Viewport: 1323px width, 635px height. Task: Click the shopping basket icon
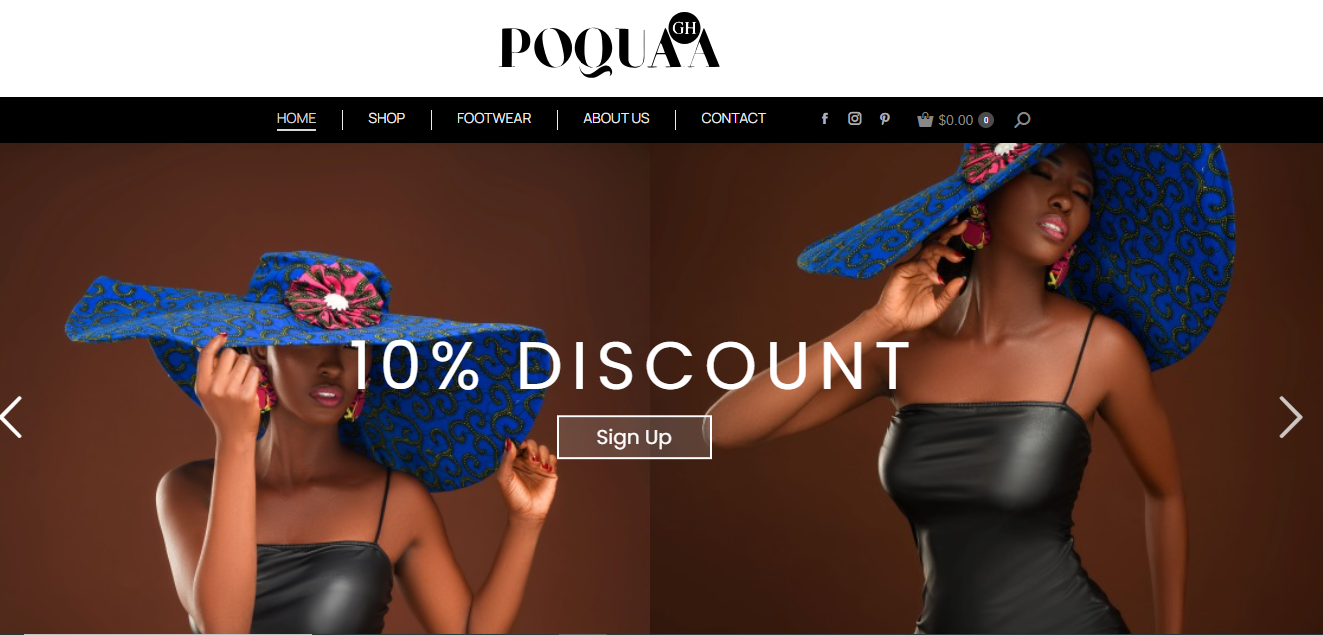925,120
